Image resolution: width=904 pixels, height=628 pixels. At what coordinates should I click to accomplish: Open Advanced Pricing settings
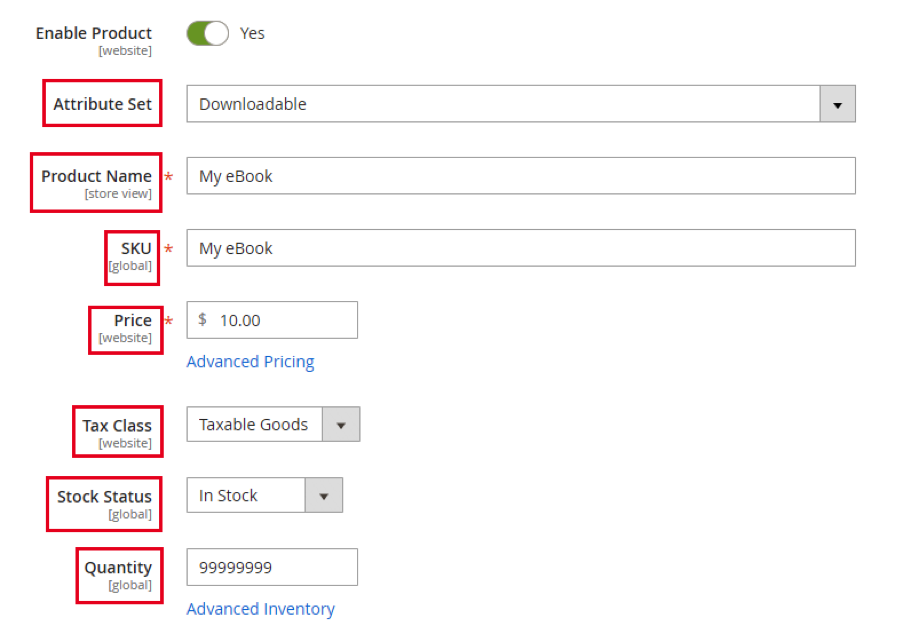pos(250,361)
